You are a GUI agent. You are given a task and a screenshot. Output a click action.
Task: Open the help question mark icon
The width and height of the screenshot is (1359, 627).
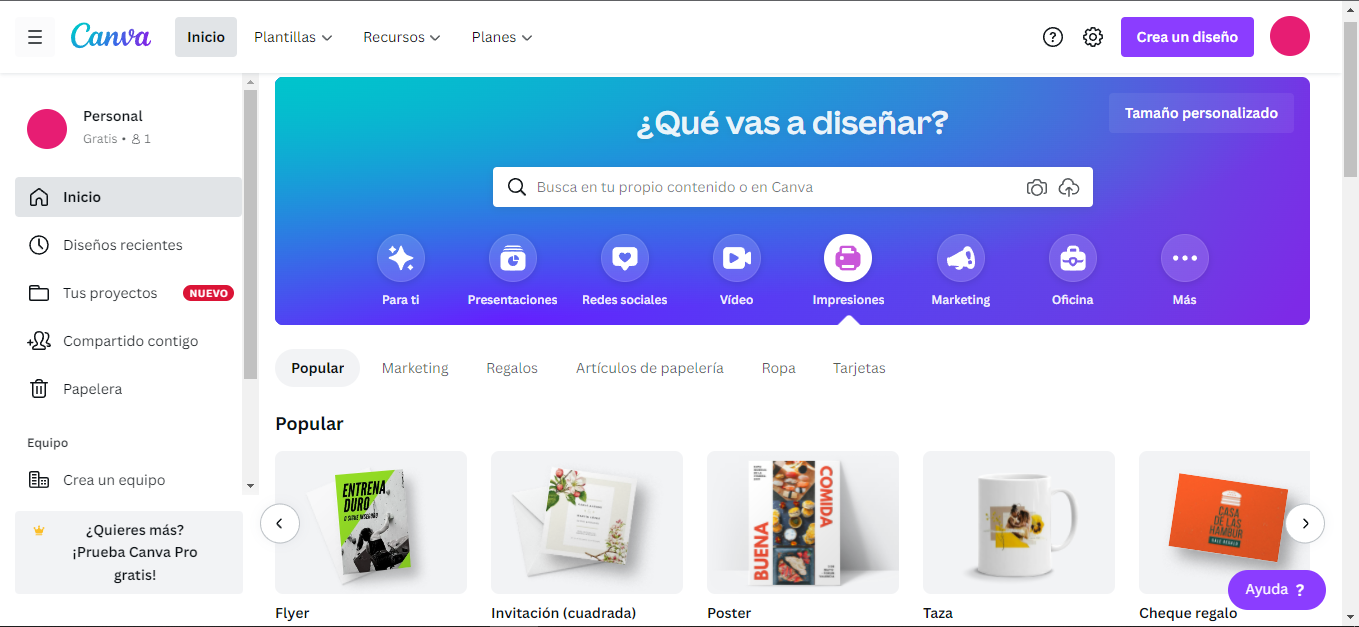[x=1052, y=37]
